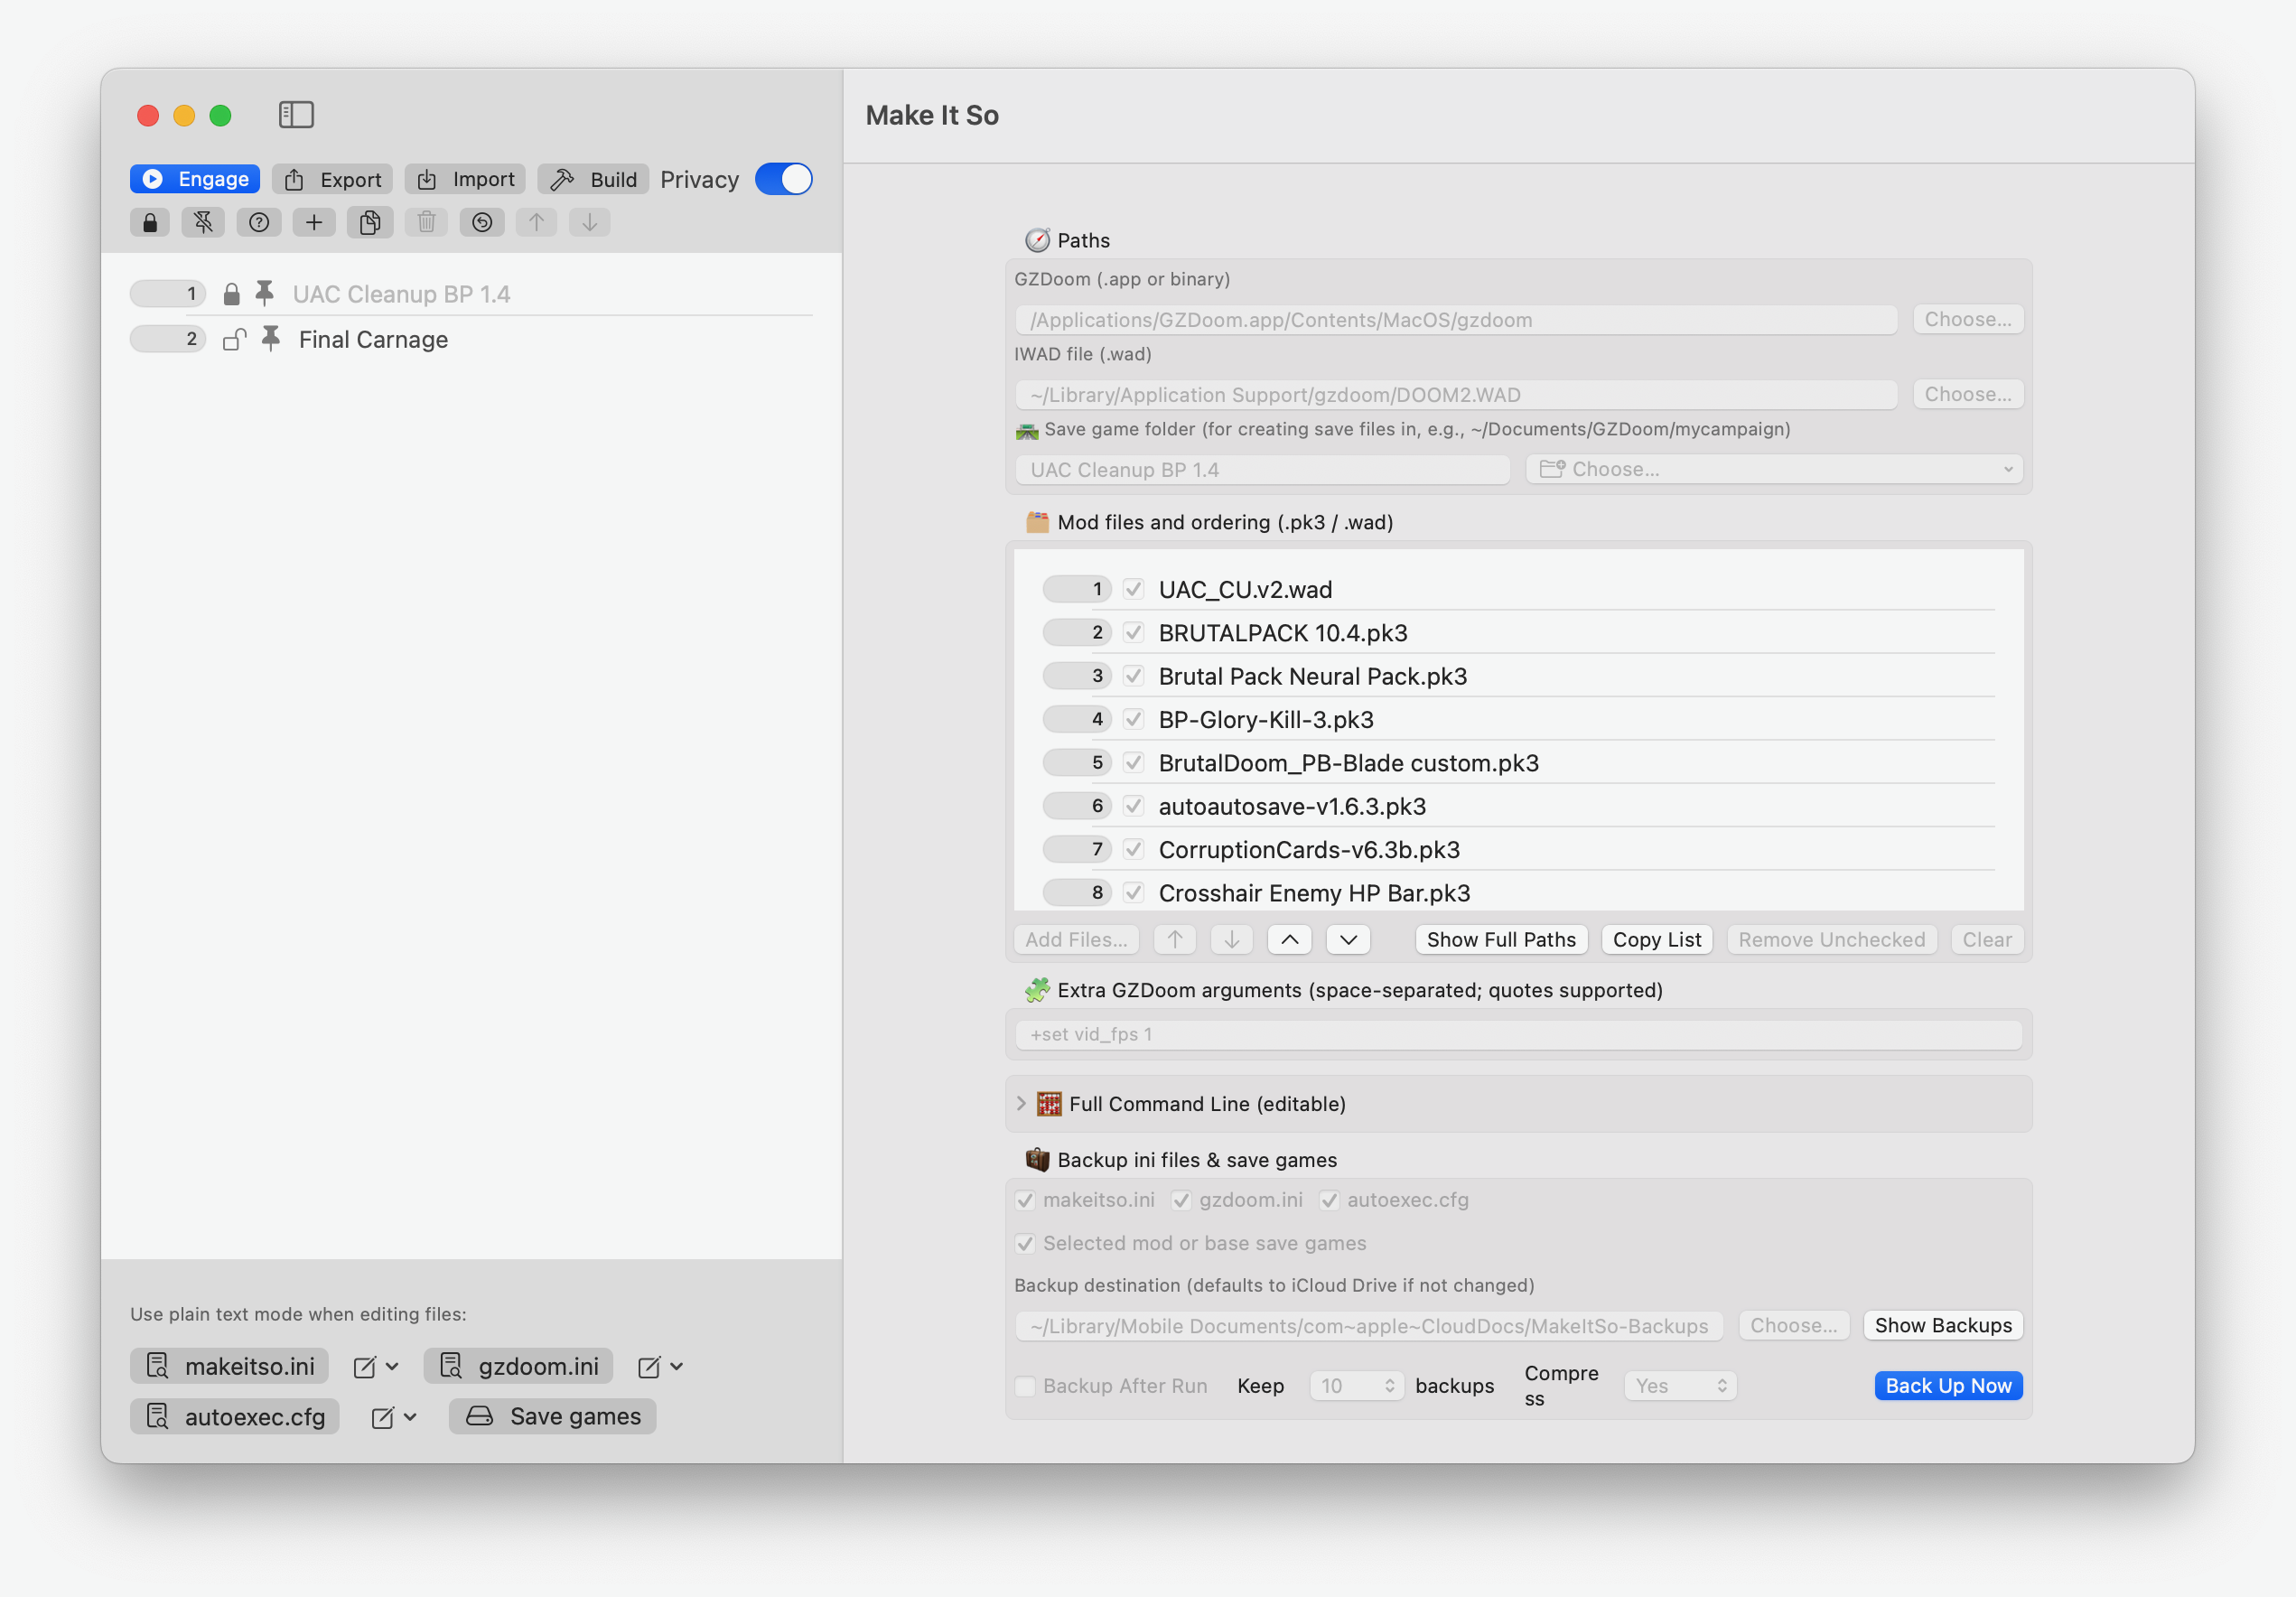Click pin icon on UAC Cleanup row
Viewport: 2296px width, 1597px height.
coord(265,293)
